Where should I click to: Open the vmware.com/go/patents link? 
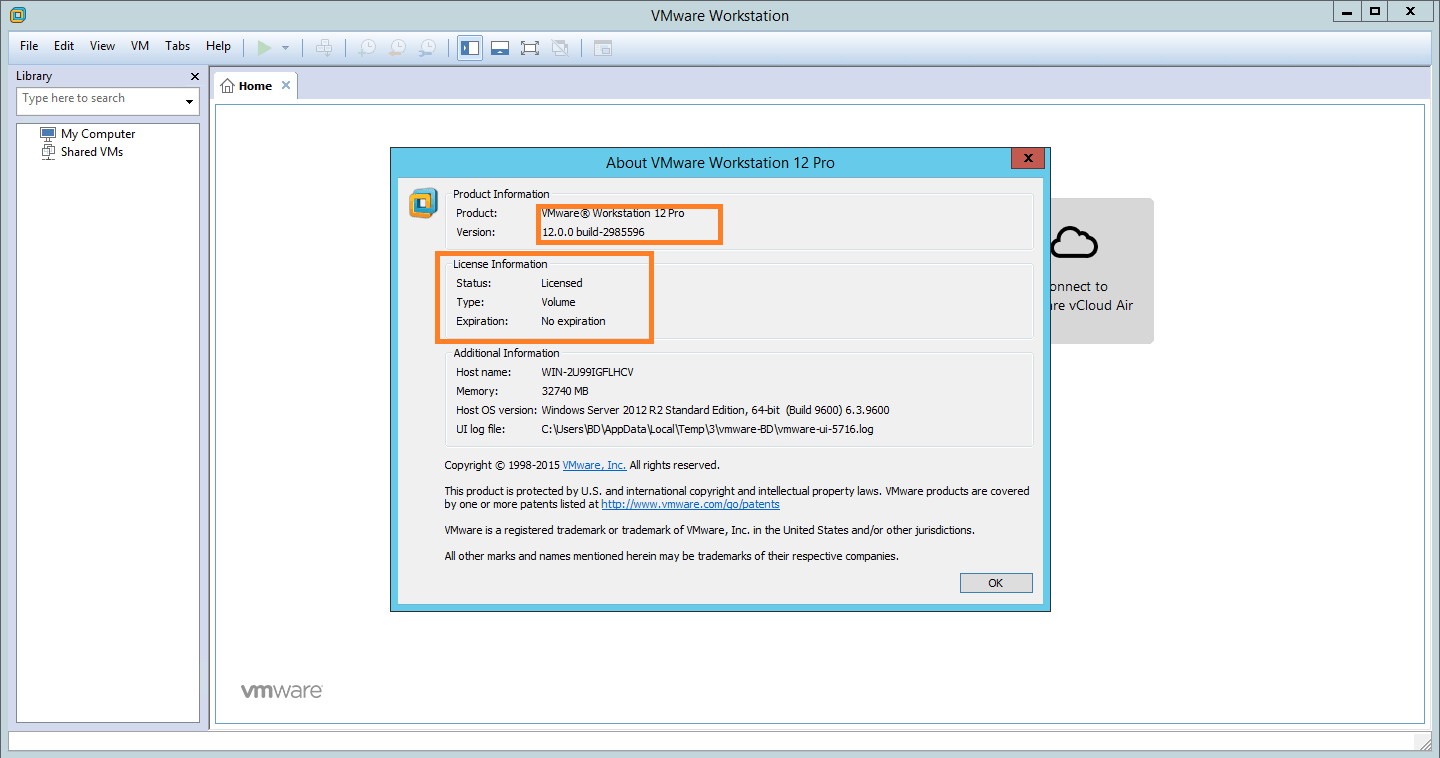click(690, 504)
